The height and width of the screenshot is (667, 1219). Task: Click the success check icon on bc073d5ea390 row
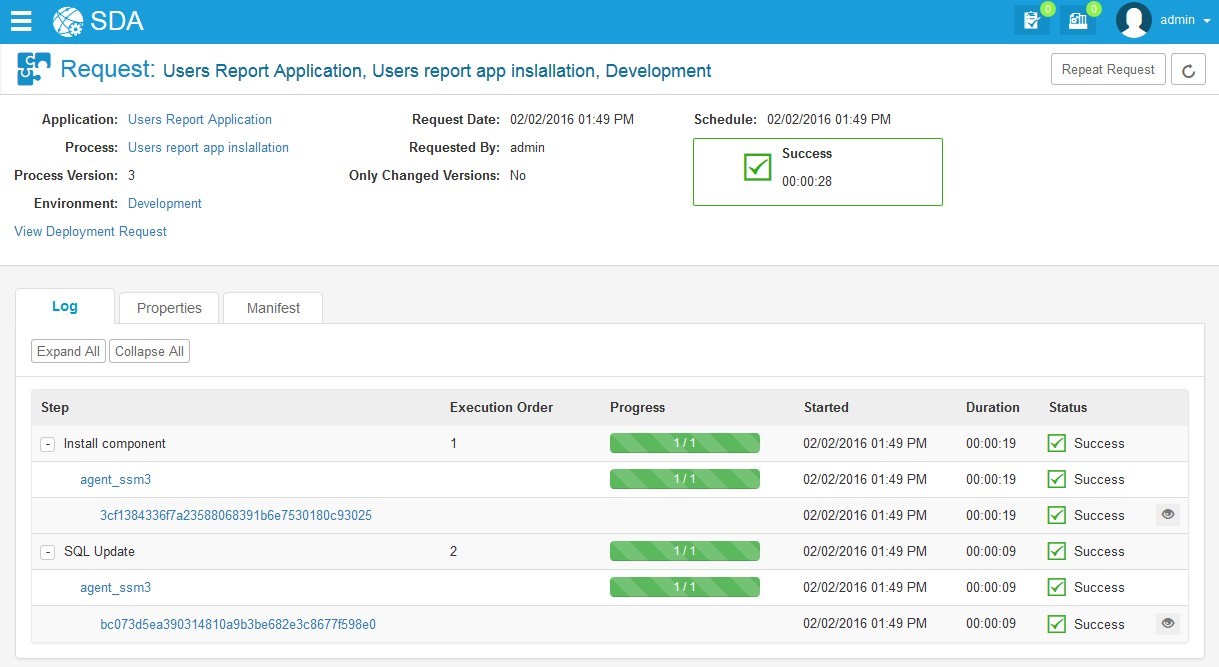coord(1057,624)
